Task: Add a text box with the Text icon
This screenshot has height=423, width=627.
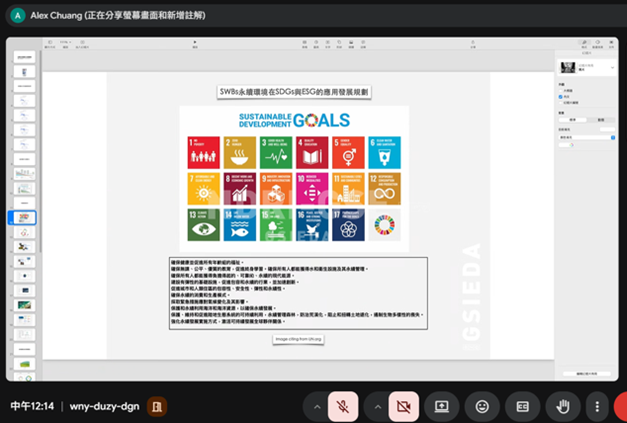Action: point(327,44)
